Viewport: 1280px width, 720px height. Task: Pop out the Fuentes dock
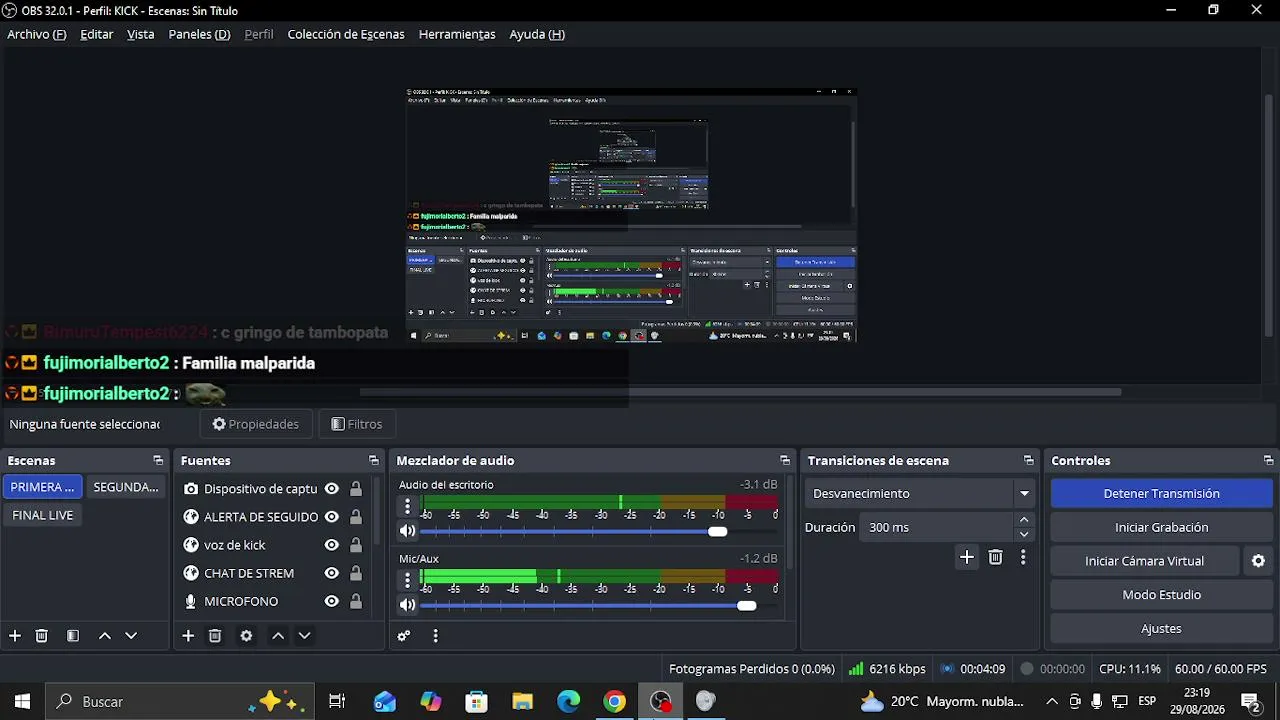(x=374, y=461)
